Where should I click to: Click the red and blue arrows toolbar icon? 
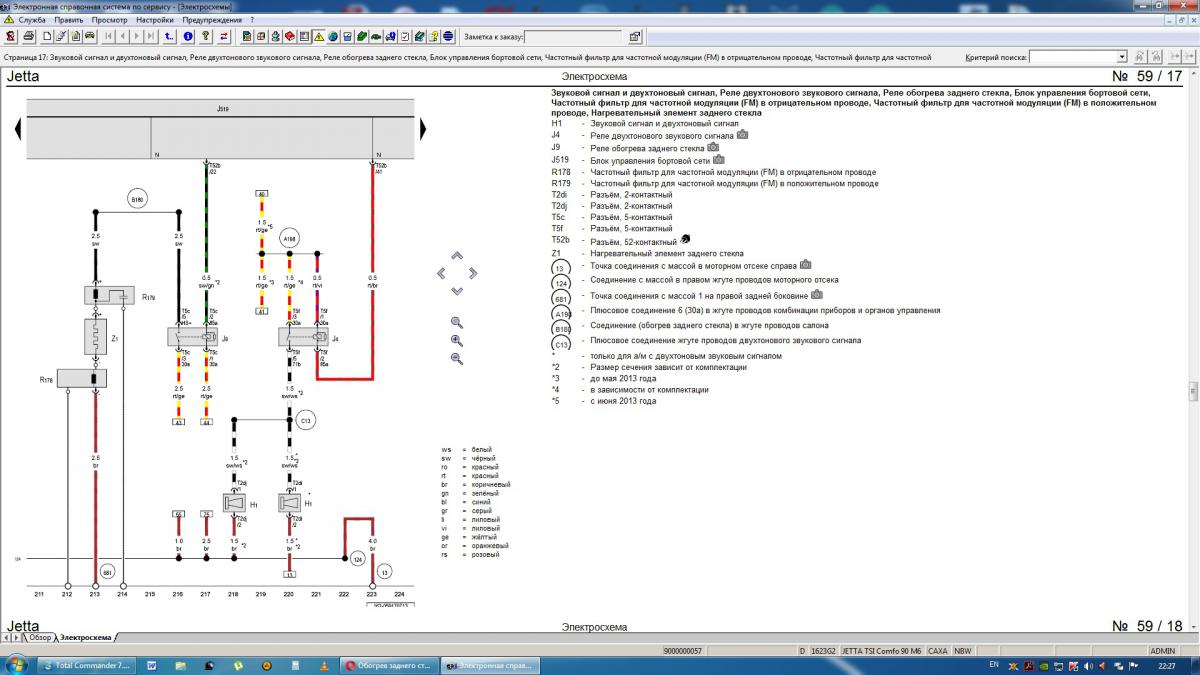(x=223, y=37)
